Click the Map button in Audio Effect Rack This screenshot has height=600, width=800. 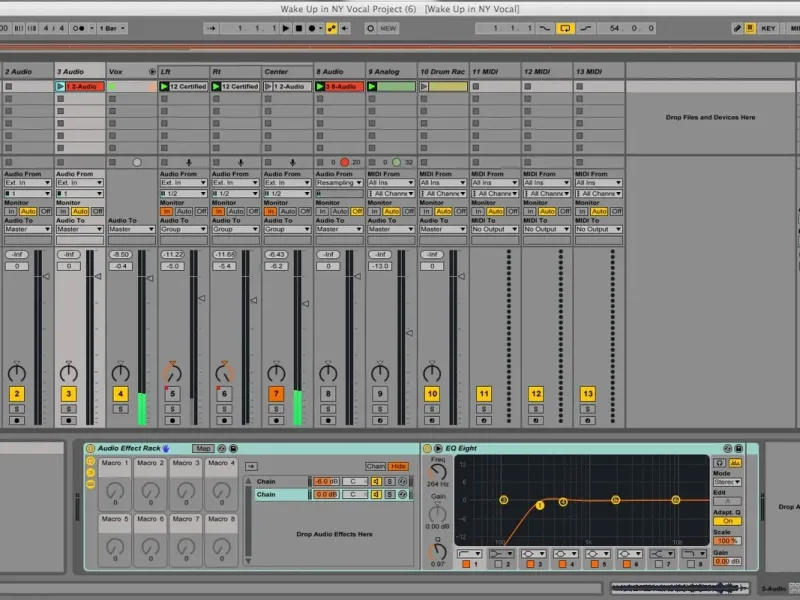tap(203, 449)
